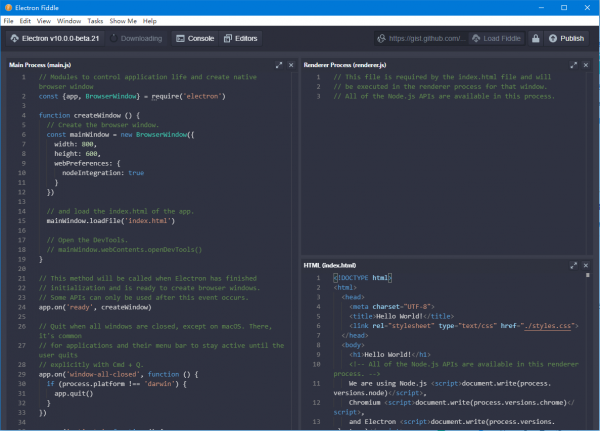Click 'function createWindow () {' line

[x=89, y=115]
